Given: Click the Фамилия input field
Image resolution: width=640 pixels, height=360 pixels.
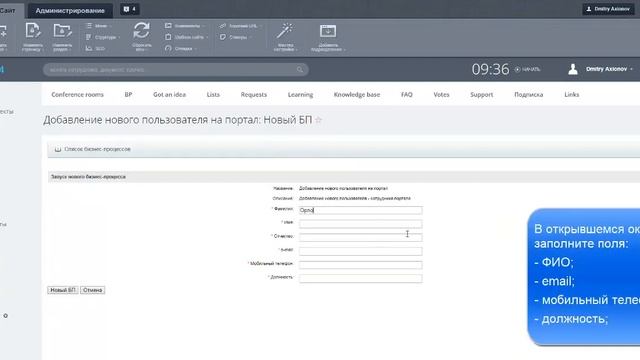Looking at the screenshot, I should click(360, 210).
